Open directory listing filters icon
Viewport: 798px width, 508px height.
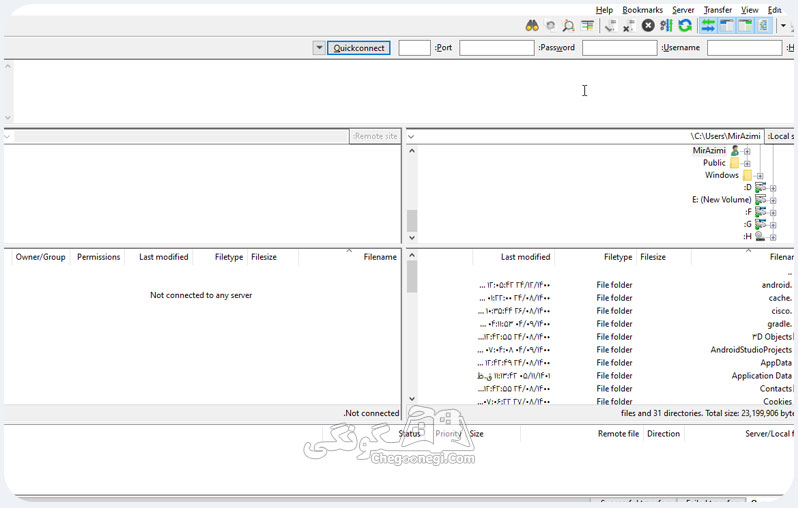point(588,25)
